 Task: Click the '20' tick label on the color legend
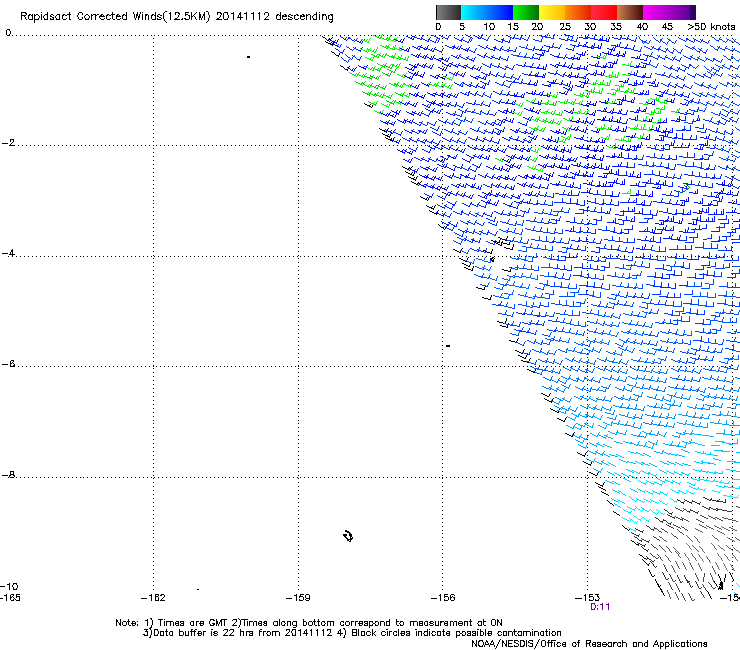pos(537,27)
